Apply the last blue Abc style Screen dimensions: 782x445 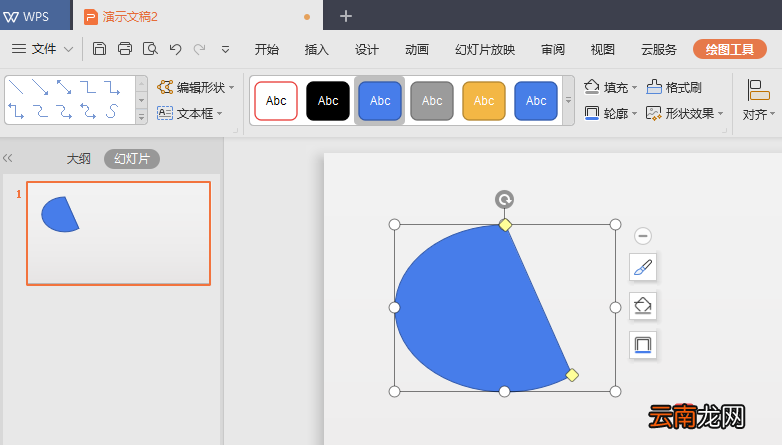(x=536, y=101)
